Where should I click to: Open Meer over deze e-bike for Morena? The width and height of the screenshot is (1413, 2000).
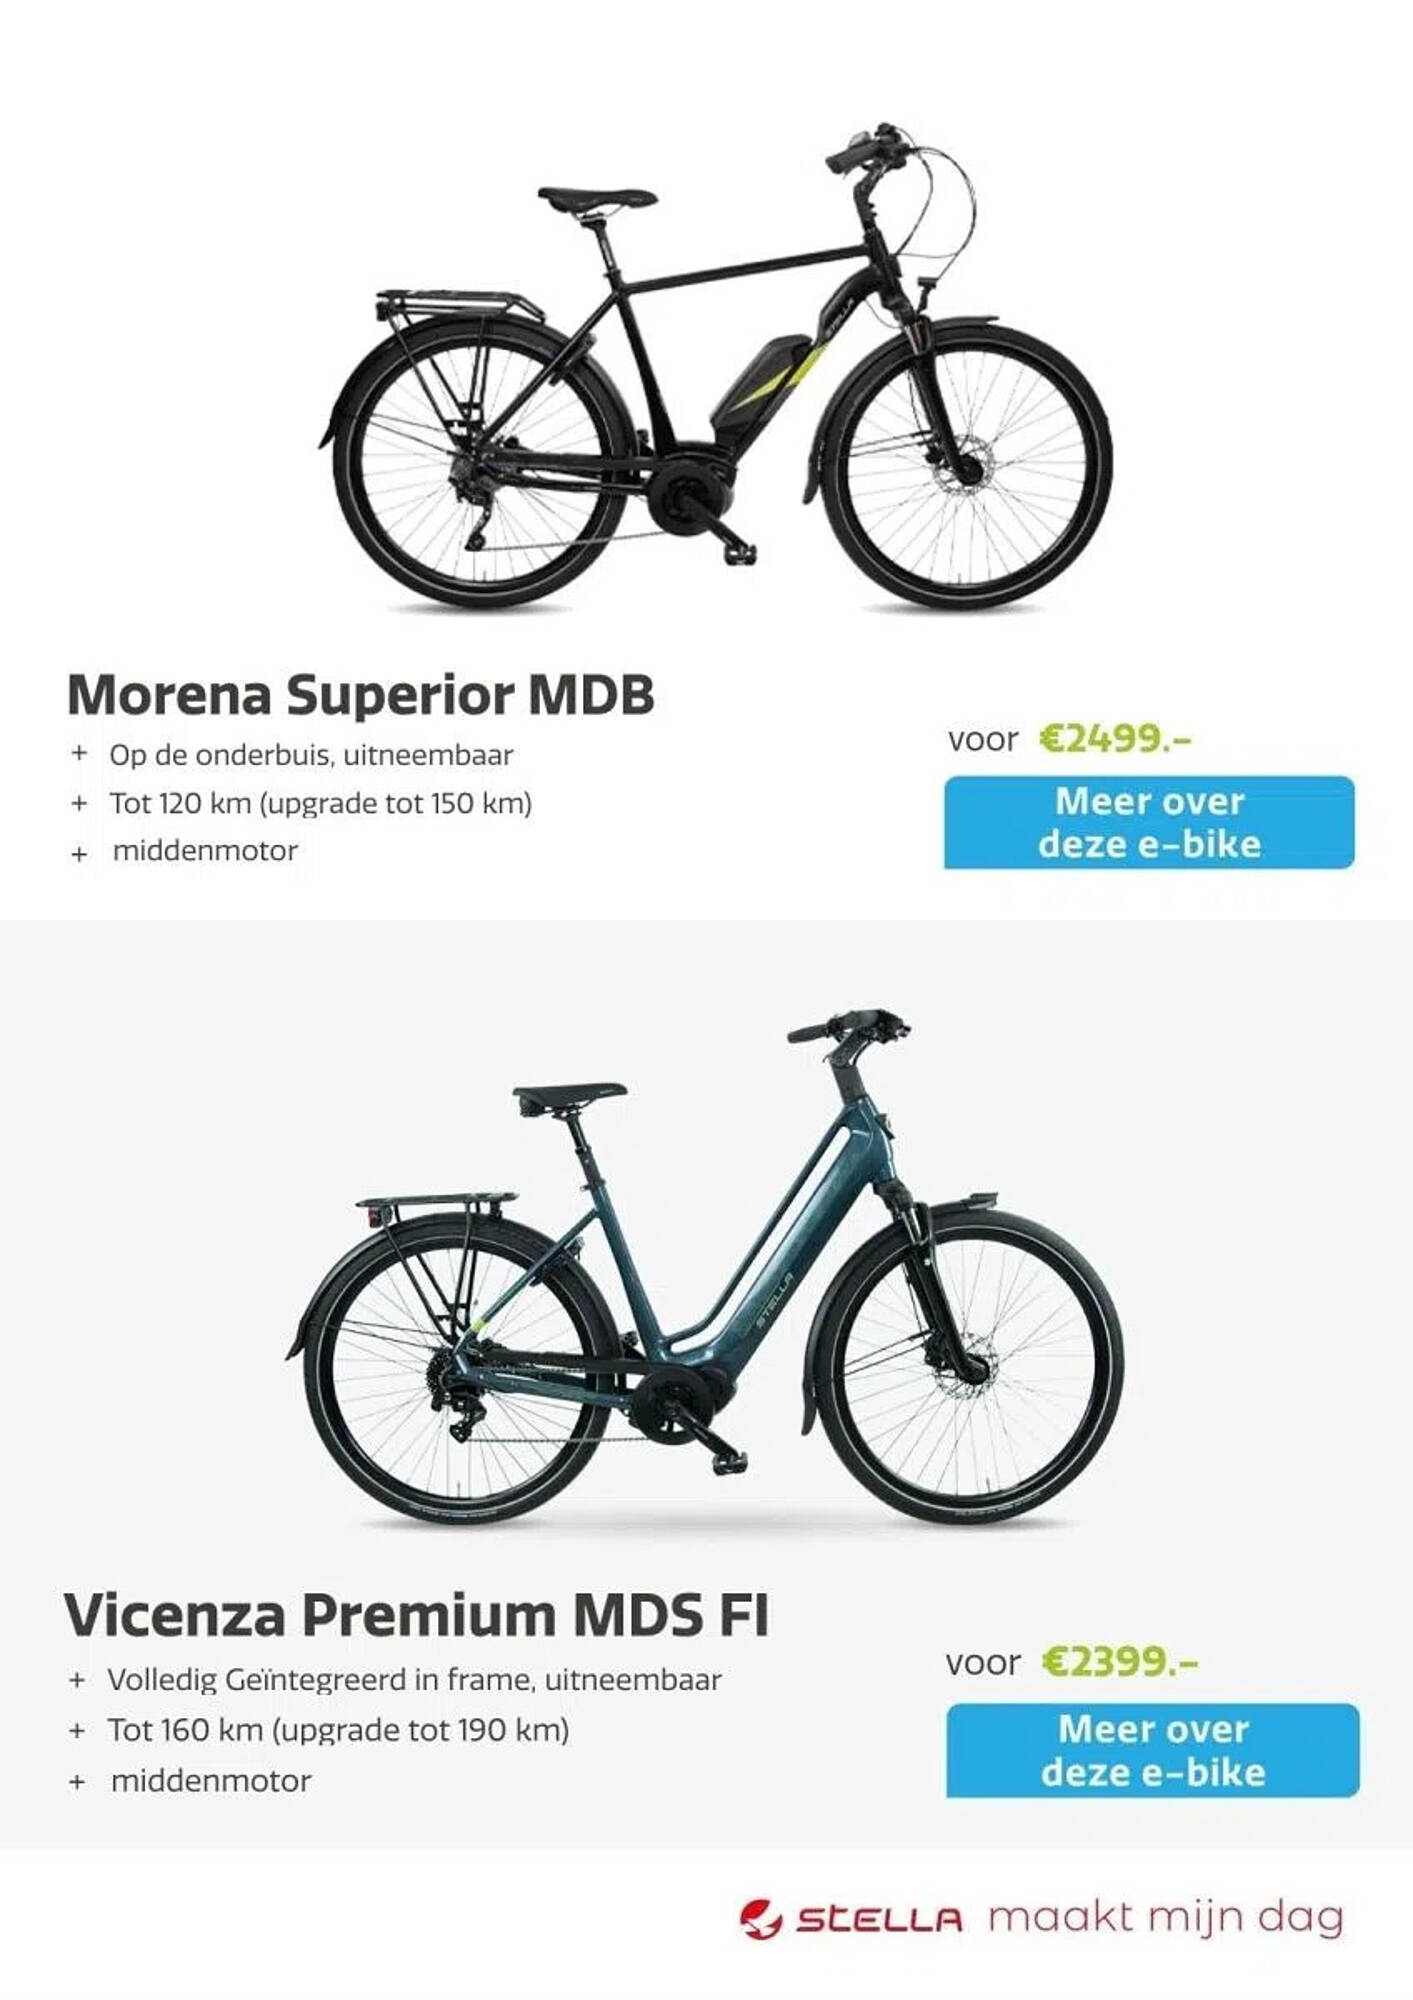pos(1149,823)
